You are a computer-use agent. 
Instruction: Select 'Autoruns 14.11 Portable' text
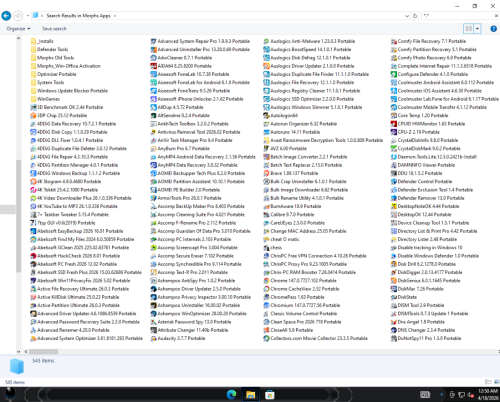tap(295, 132)
